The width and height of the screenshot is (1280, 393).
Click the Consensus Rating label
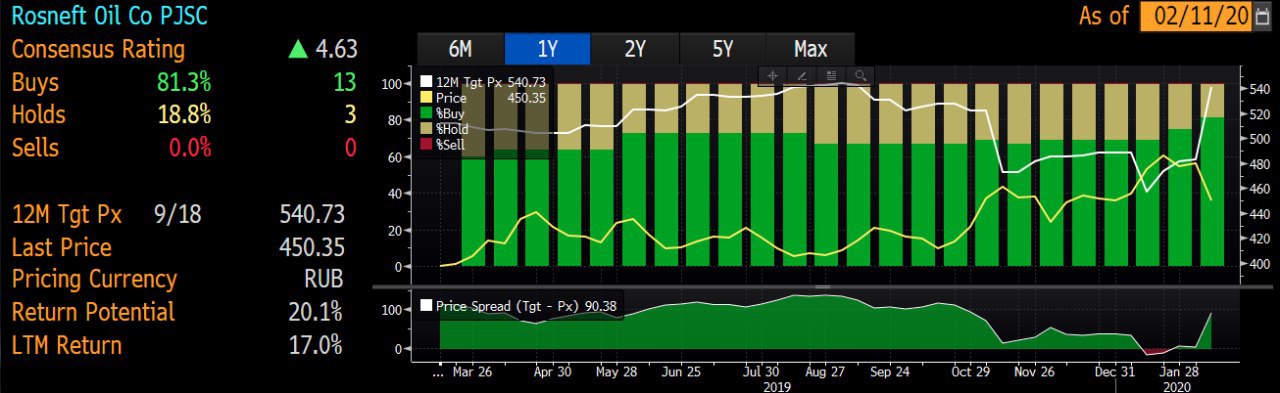98,49
